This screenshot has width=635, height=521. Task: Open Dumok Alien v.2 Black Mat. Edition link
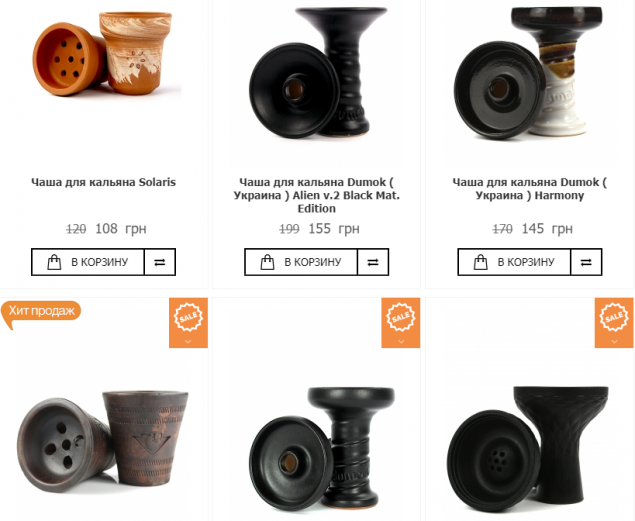(x=317, y=195)
